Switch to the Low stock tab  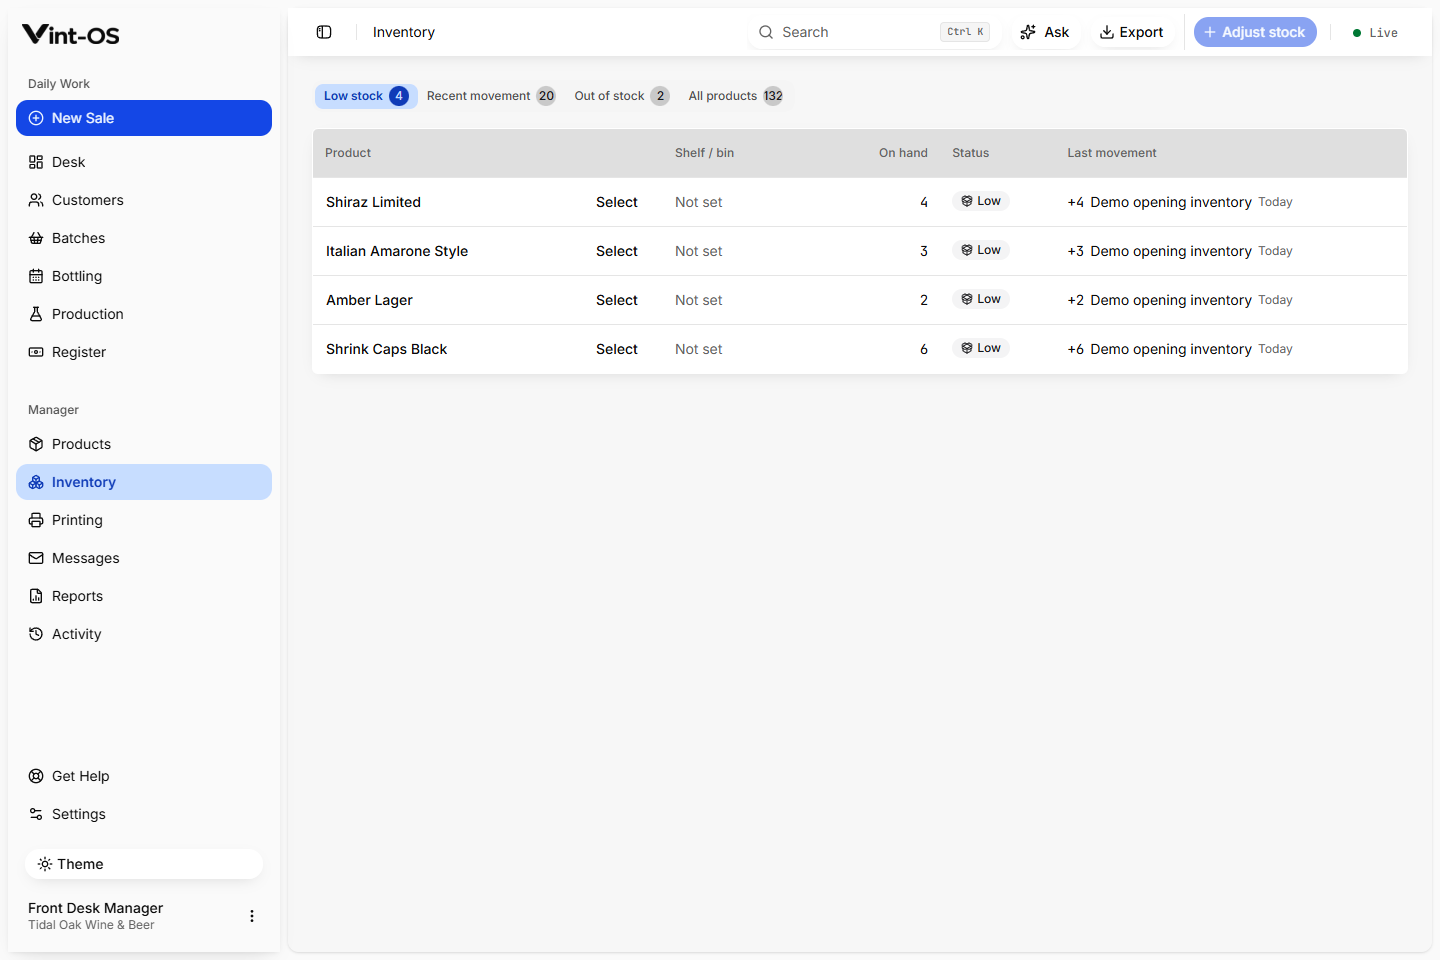coord(366,96)
